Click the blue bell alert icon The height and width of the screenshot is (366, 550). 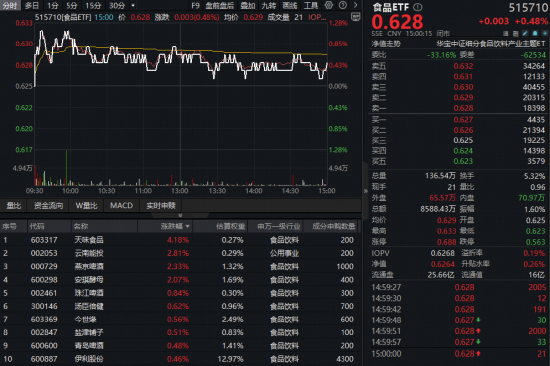tap(535, 33)
